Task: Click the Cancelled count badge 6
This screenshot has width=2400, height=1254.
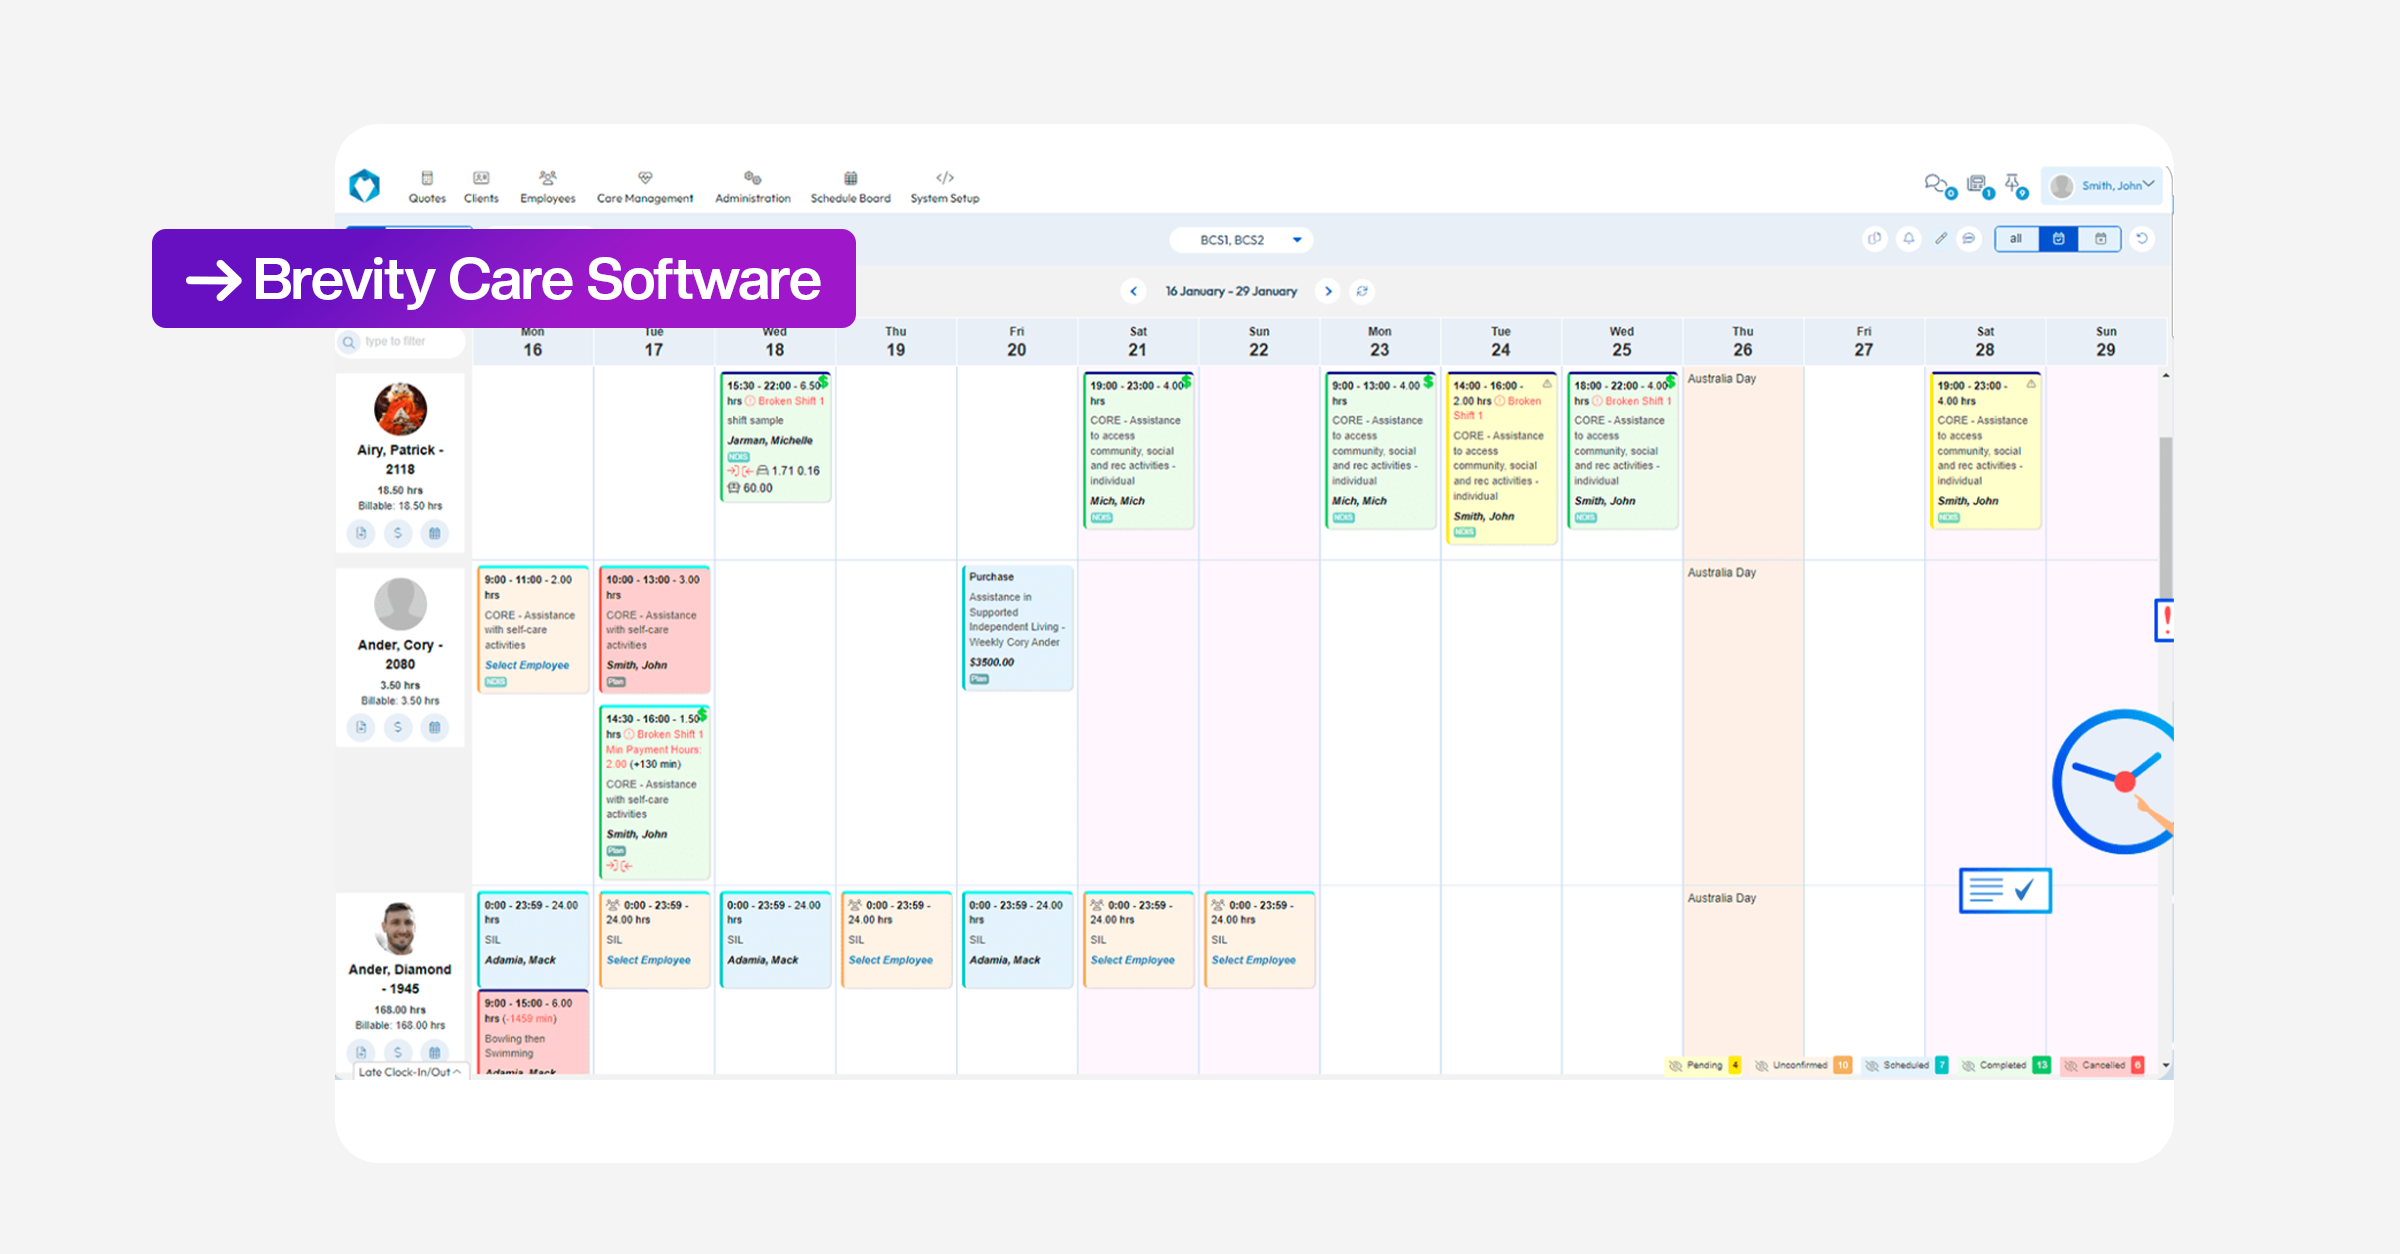Action: point(2138,1066)
